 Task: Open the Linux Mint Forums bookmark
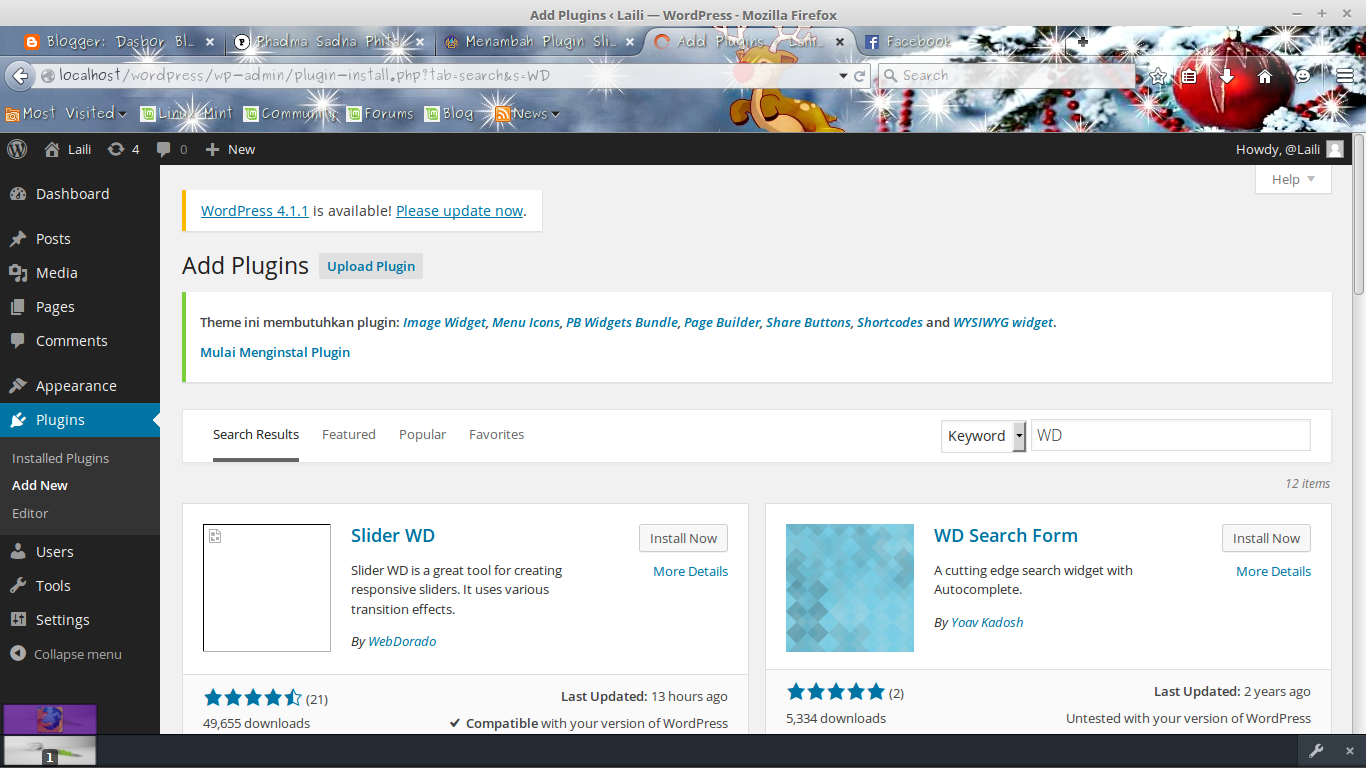(380, 114)
